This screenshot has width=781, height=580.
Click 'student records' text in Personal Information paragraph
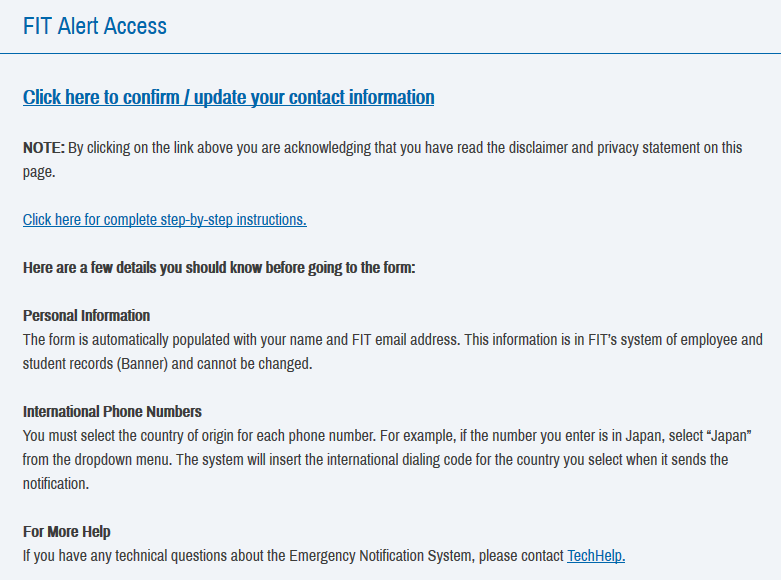tap(68, 364)
